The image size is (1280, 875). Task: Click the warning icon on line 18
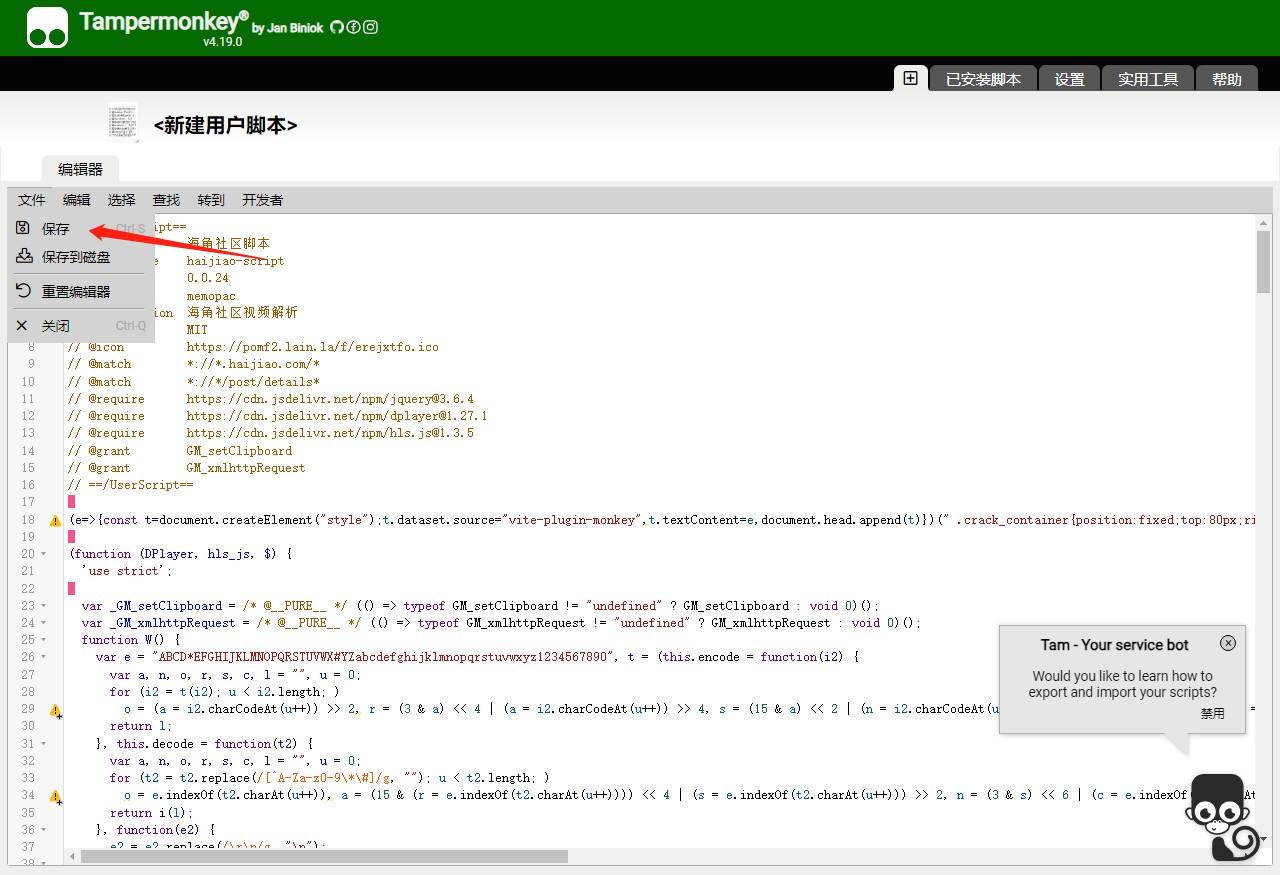pyautogui.click(x=56, y=520)
